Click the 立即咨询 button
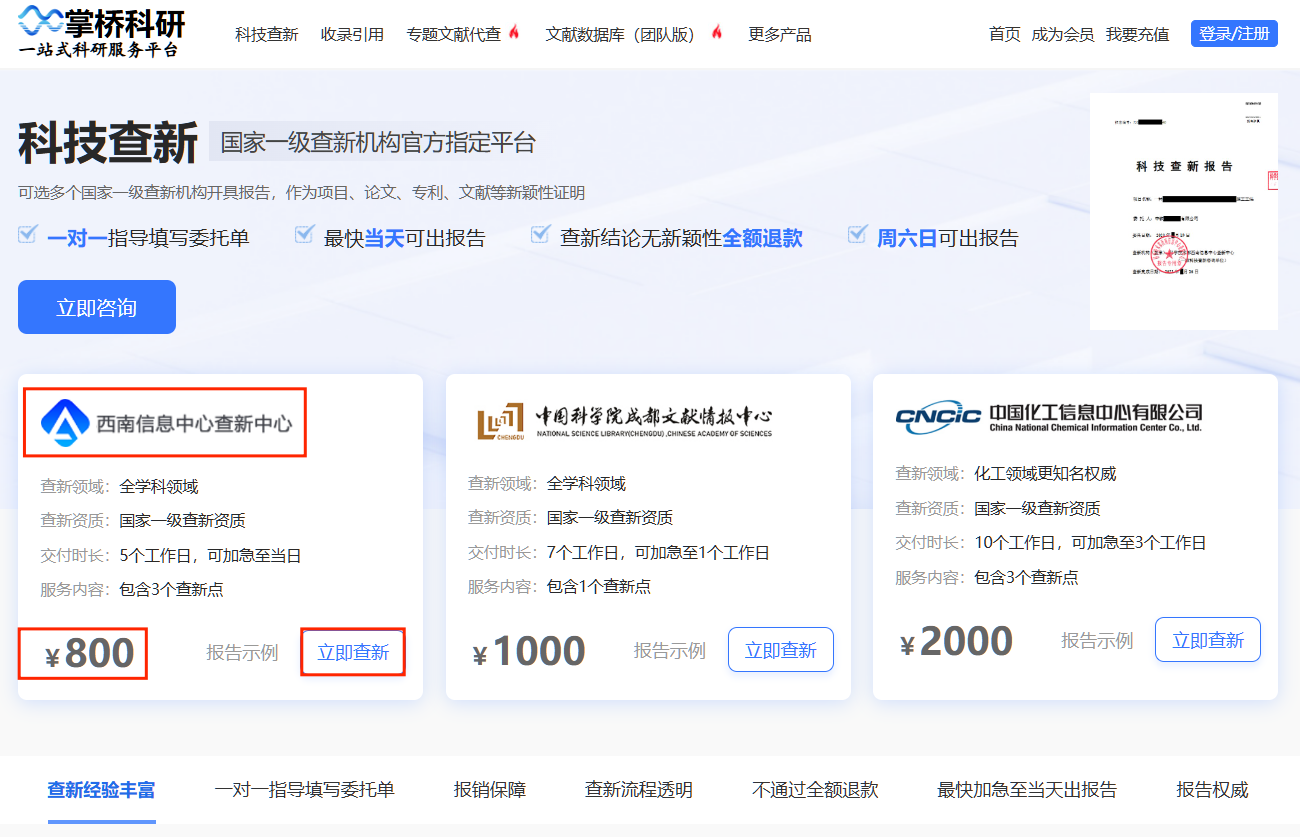1300x837 pixels. [97, 307]
